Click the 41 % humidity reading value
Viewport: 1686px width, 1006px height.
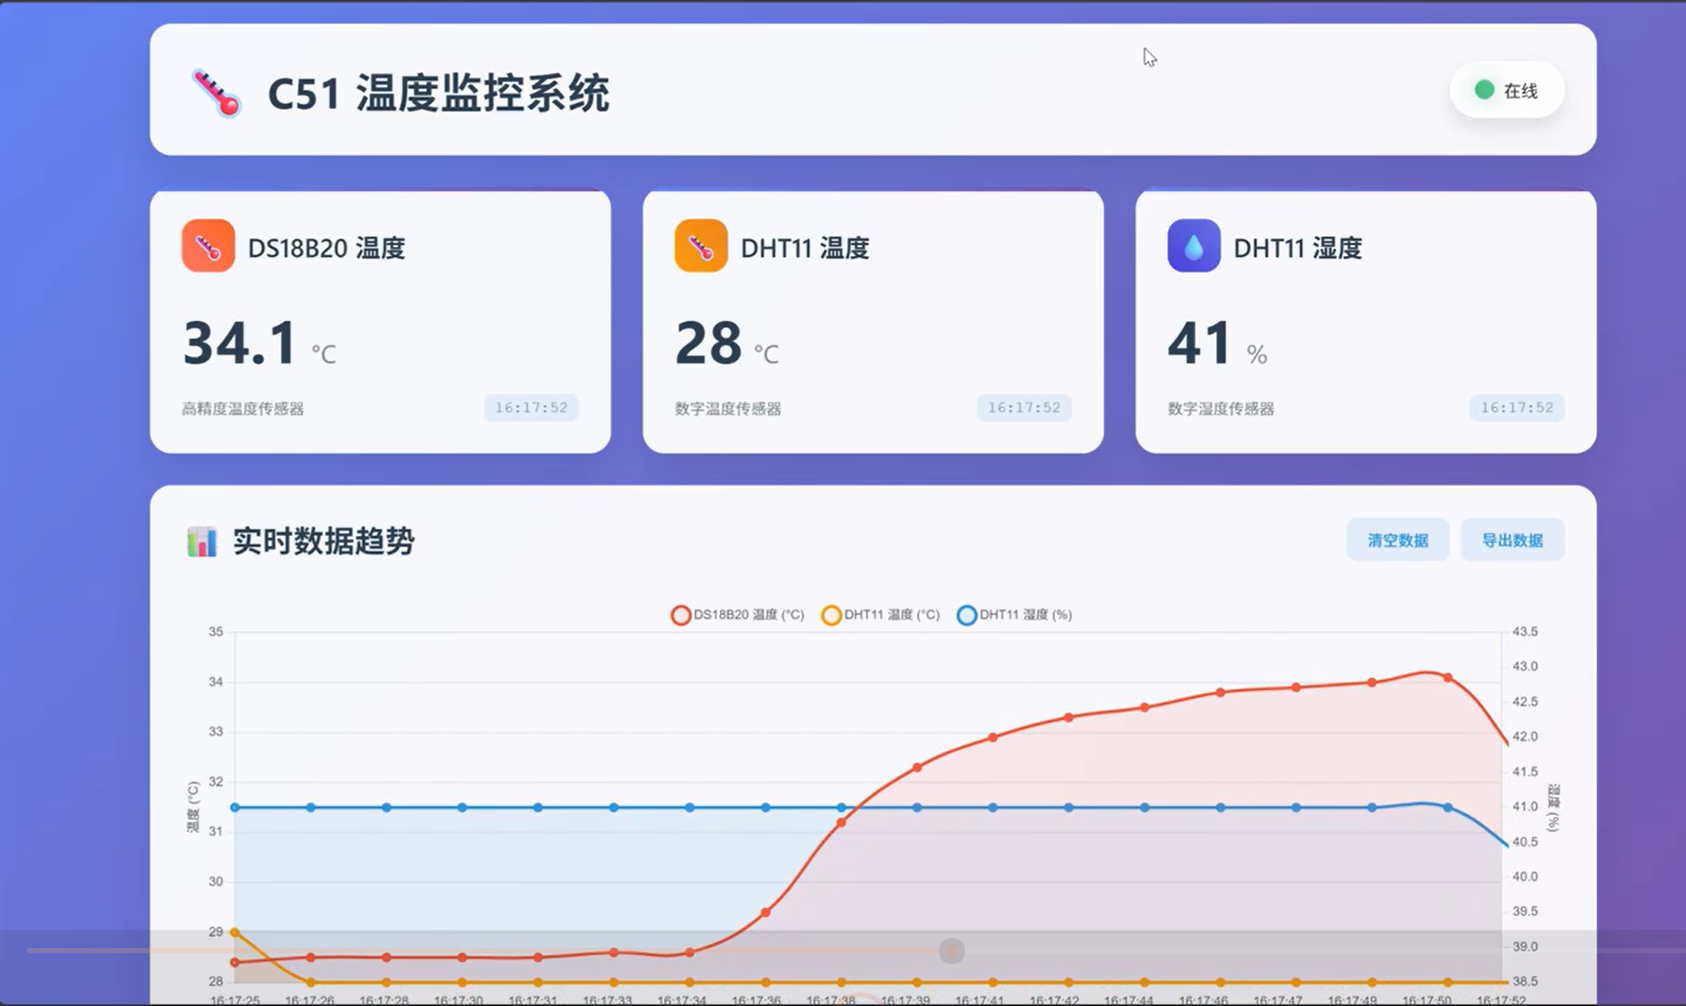1199,343
